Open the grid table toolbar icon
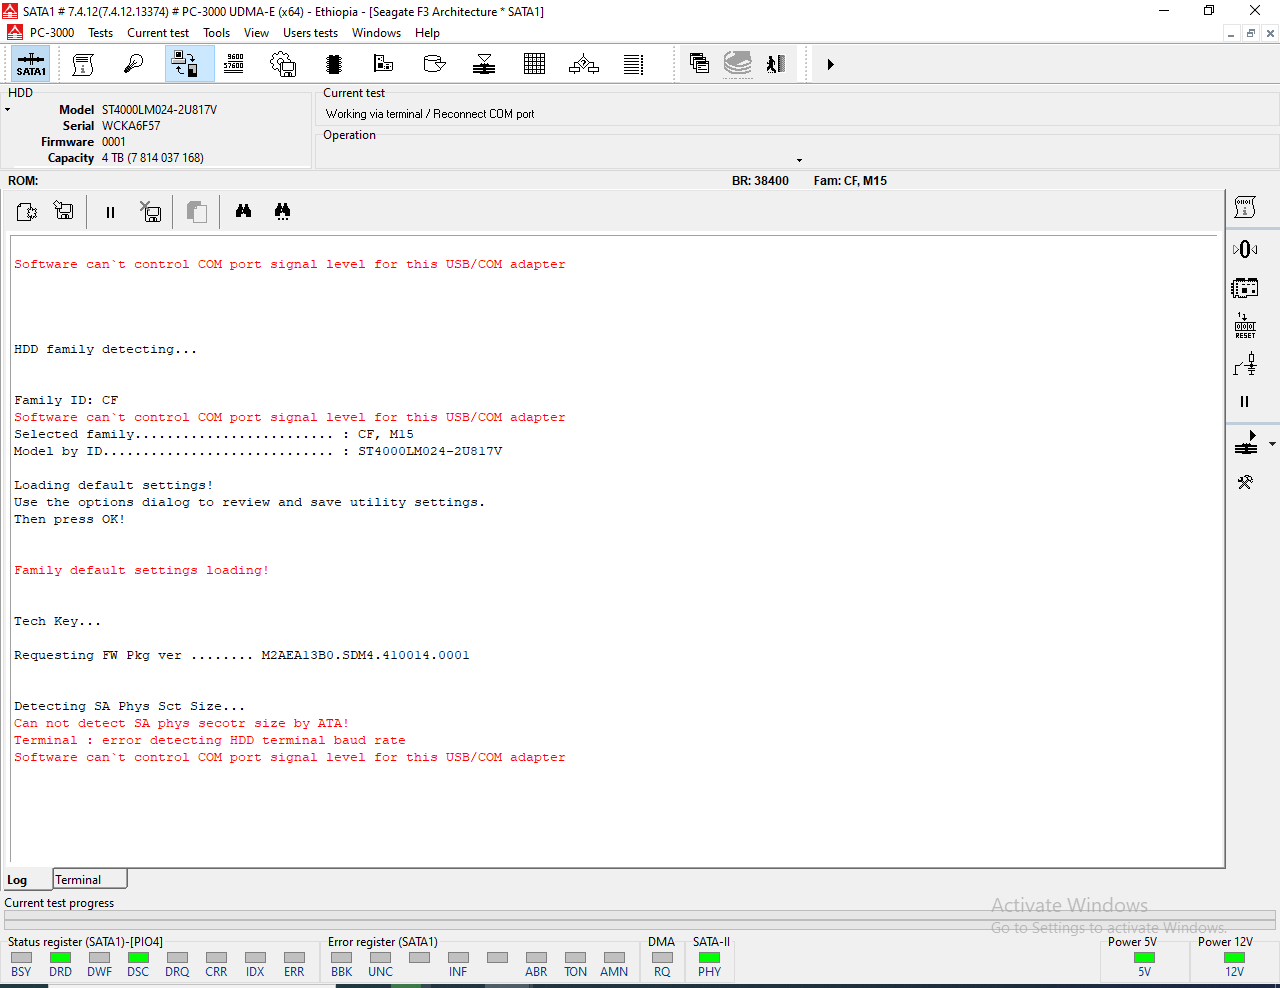1280x988 pixels. pyautogui.click(x=534, y=64)
